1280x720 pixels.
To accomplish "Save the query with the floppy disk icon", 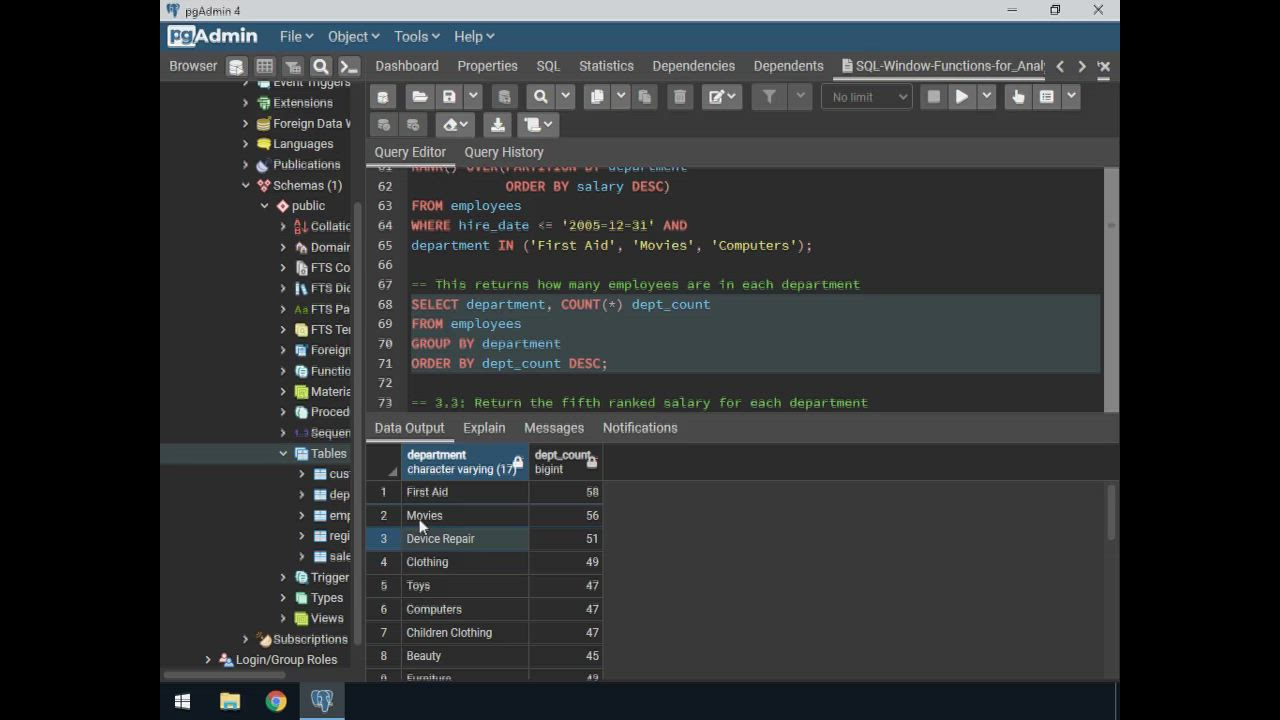I will [x=449, y=97].
